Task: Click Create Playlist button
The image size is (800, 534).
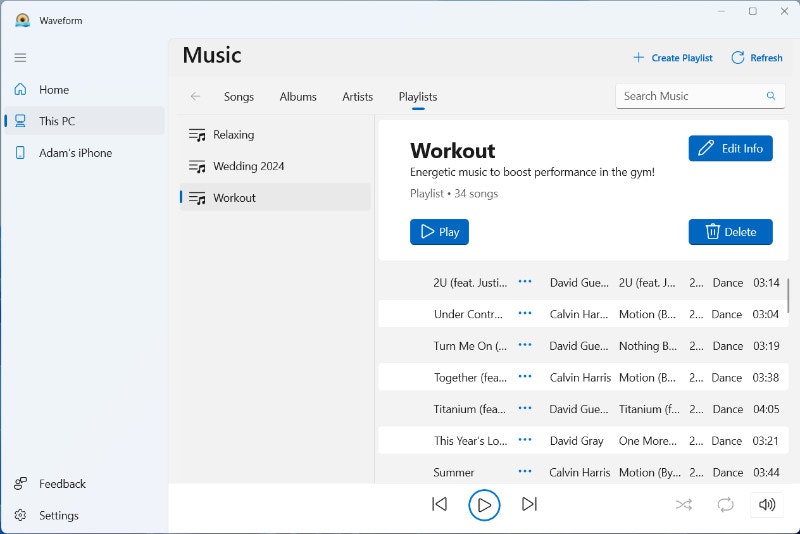Action: (x=673, y=58)
